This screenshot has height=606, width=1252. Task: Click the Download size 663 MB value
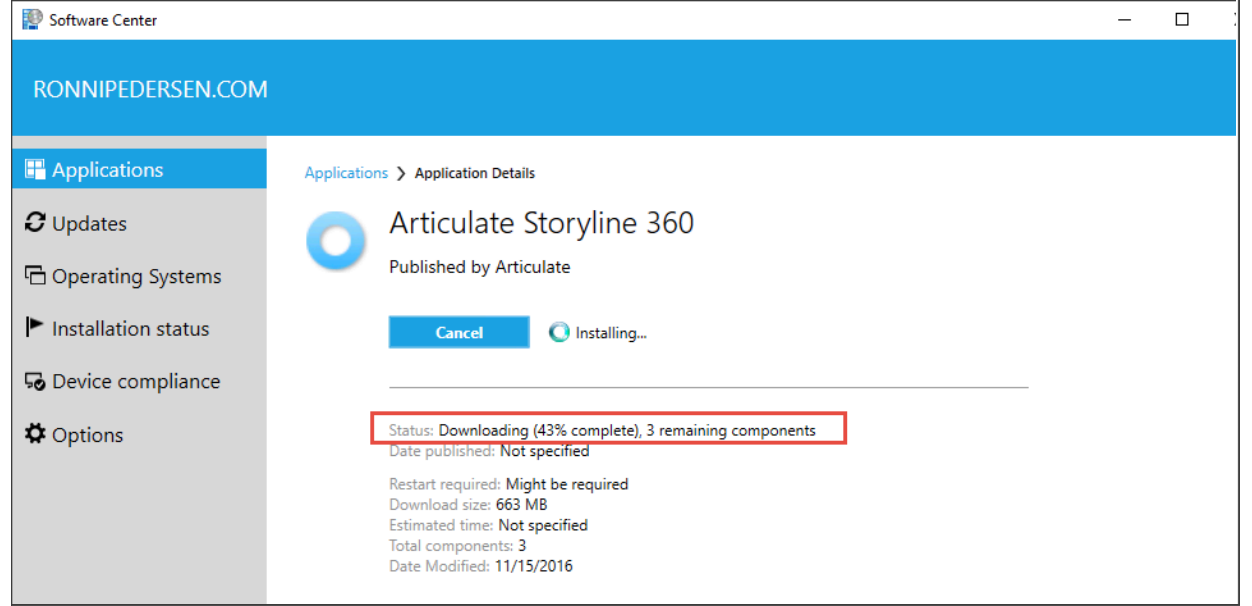[521, 504]
